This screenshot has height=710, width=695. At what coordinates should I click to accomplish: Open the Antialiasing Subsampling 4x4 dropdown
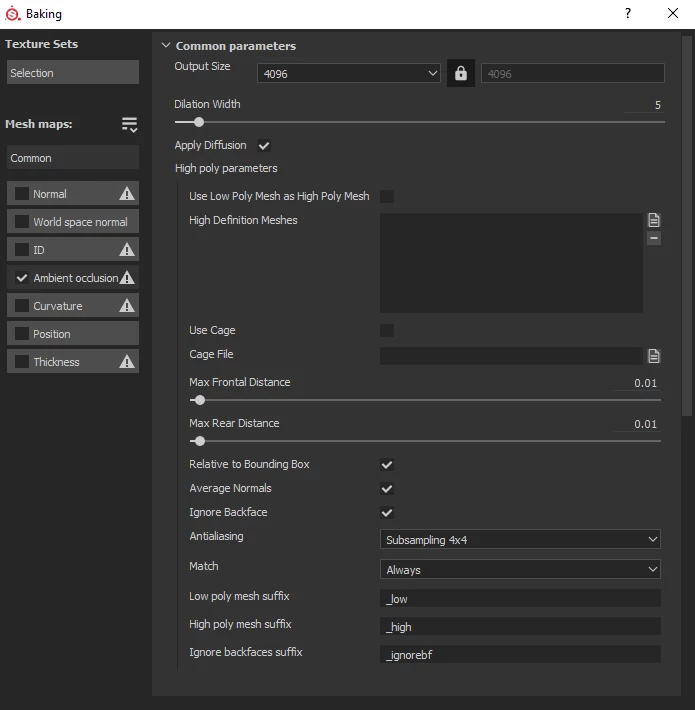tap(520, 539)
